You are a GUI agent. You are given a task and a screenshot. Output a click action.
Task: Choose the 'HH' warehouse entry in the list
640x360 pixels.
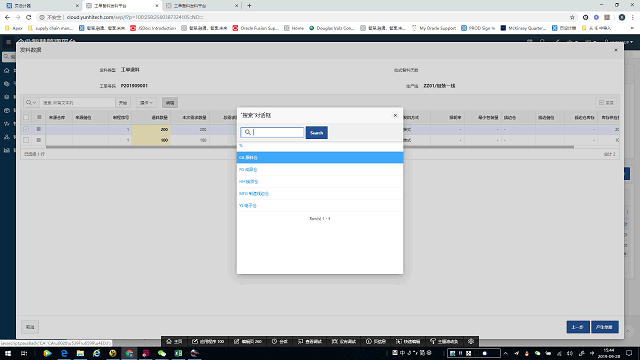(x=320, y=182)
